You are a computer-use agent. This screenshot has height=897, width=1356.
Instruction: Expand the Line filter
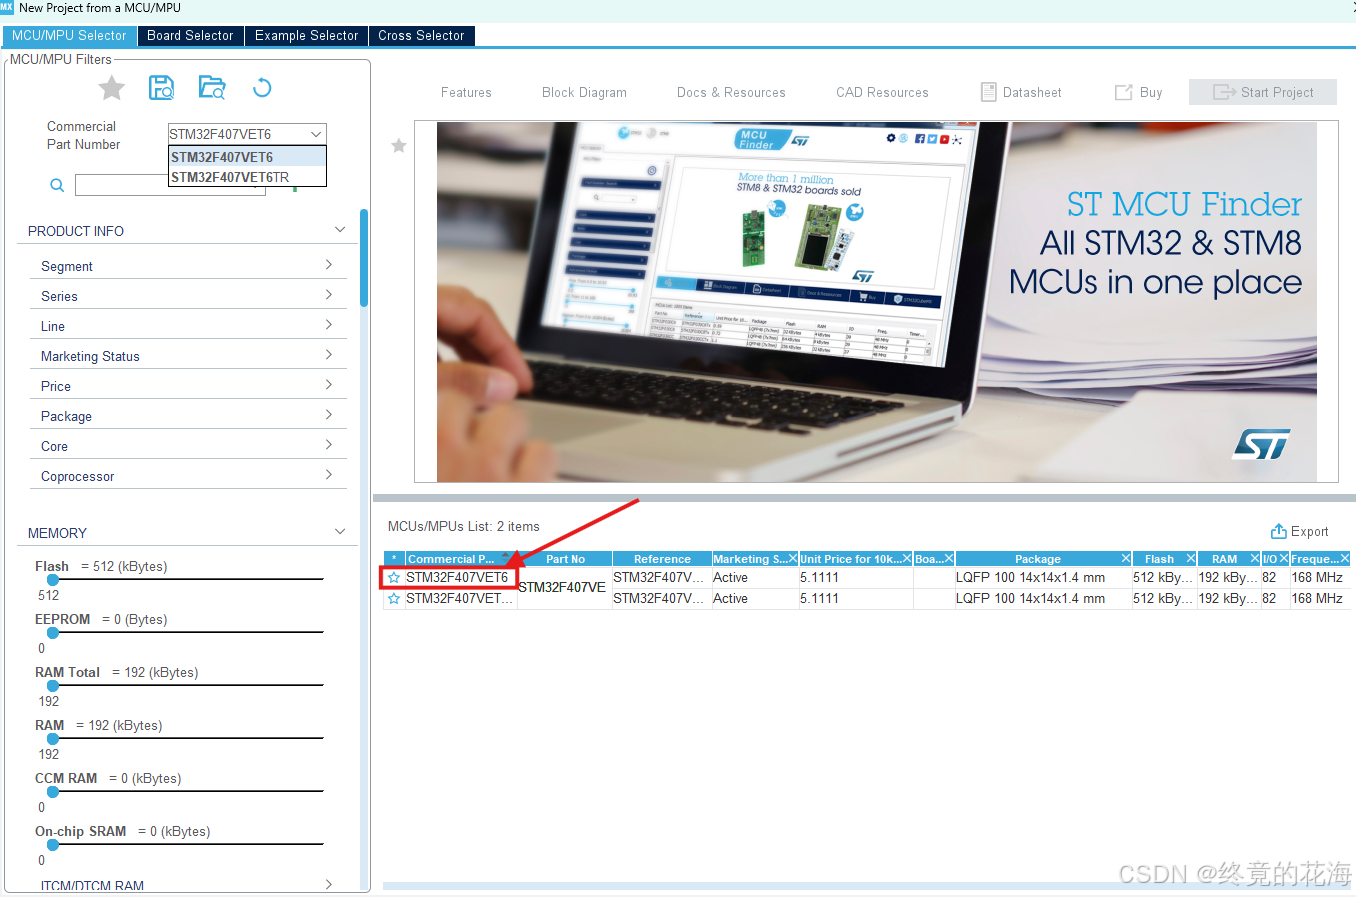[329, 325]
